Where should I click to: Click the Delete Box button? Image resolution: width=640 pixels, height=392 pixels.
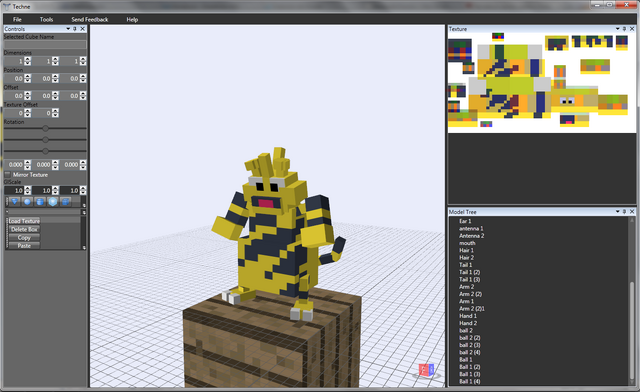click(24, 229)
